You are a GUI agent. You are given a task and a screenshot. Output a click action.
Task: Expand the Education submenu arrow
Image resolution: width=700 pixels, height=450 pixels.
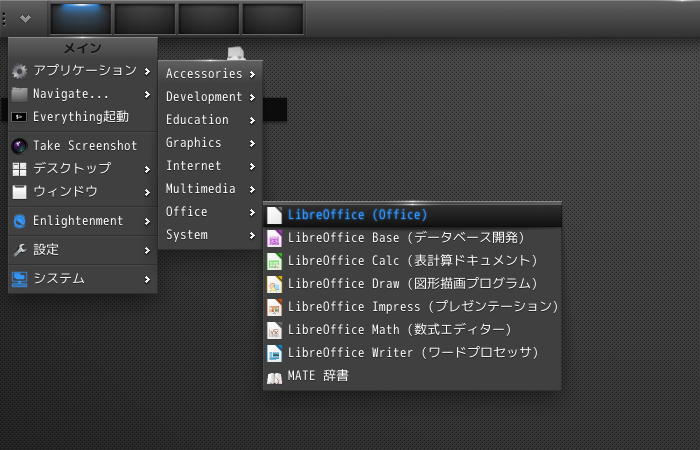tap(252, 120)
